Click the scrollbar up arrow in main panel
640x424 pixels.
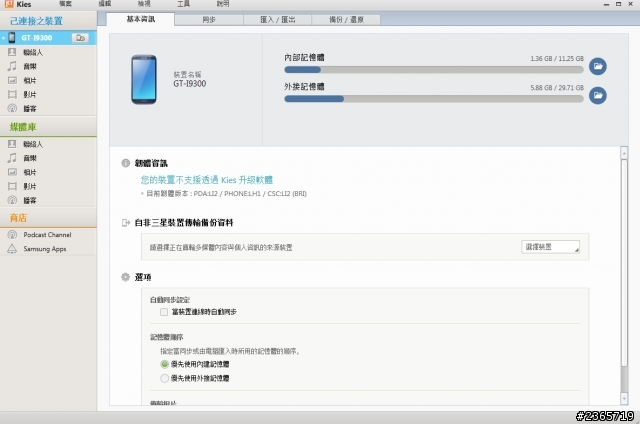click(x=624, y=153)
